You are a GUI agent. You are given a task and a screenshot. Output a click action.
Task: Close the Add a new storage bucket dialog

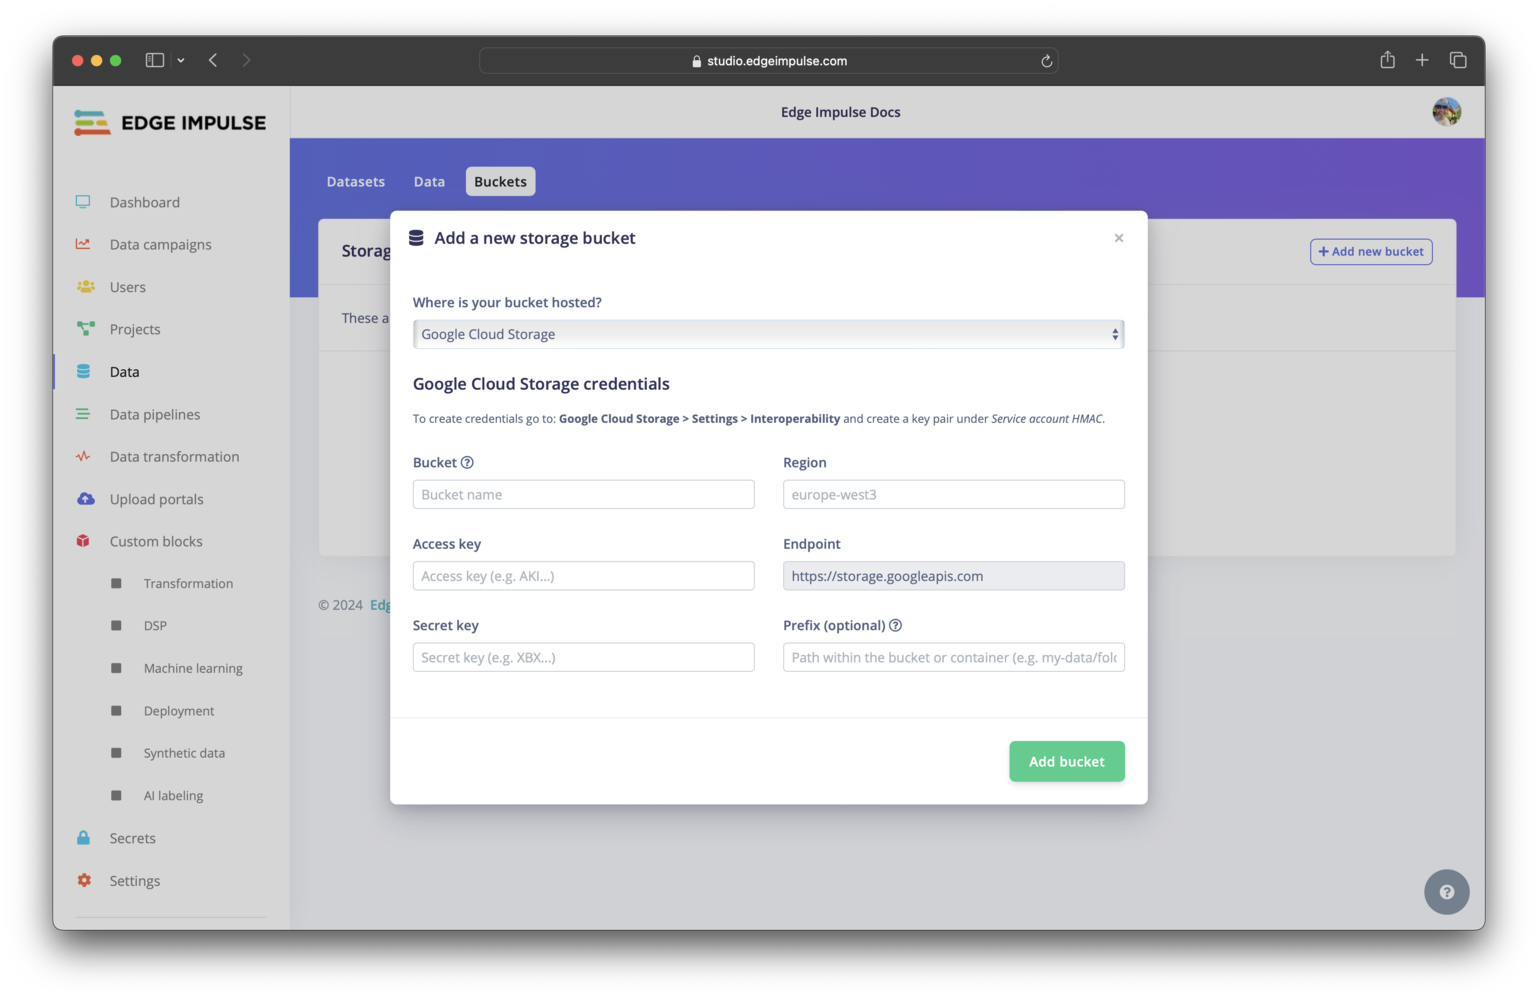pos(1119,238)
